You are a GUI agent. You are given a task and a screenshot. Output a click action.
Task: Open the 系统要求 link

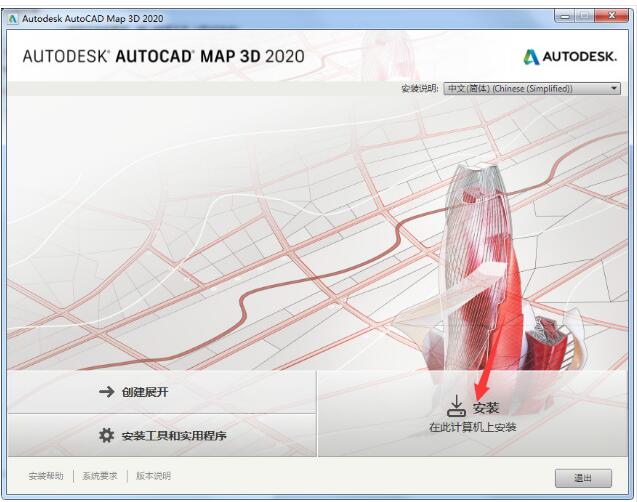tap(100, 476)
